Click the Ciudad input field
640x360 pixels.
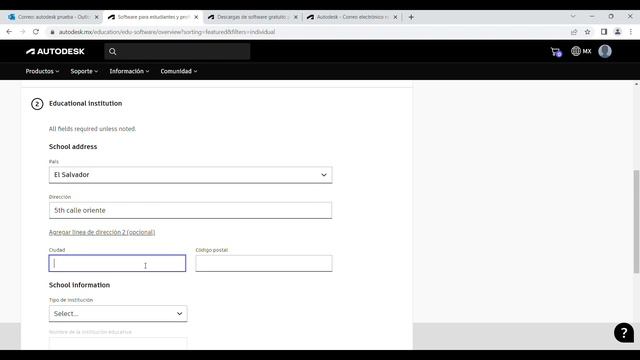[117, 263]
